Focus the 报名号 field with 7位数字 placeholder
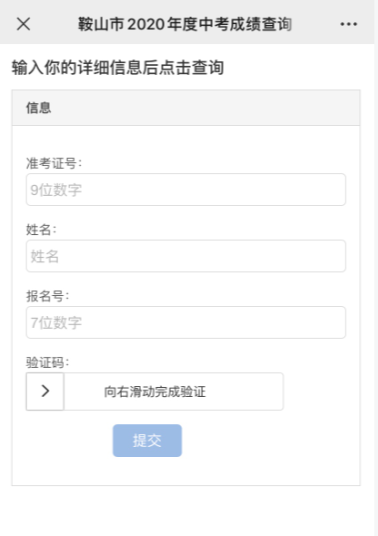This screenshot has width=378, height=536. 186,322
